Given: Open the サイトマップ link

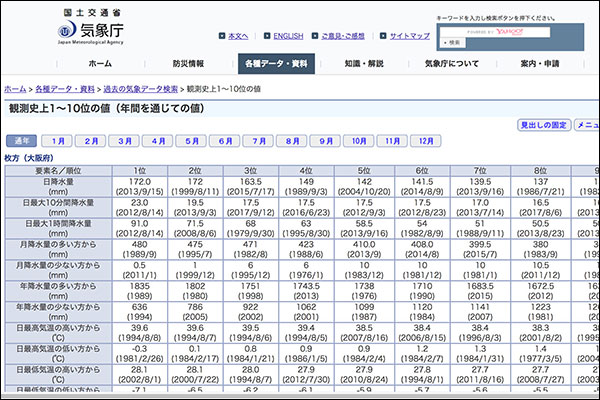Looking at the screenshot, I should coord(410,36).
